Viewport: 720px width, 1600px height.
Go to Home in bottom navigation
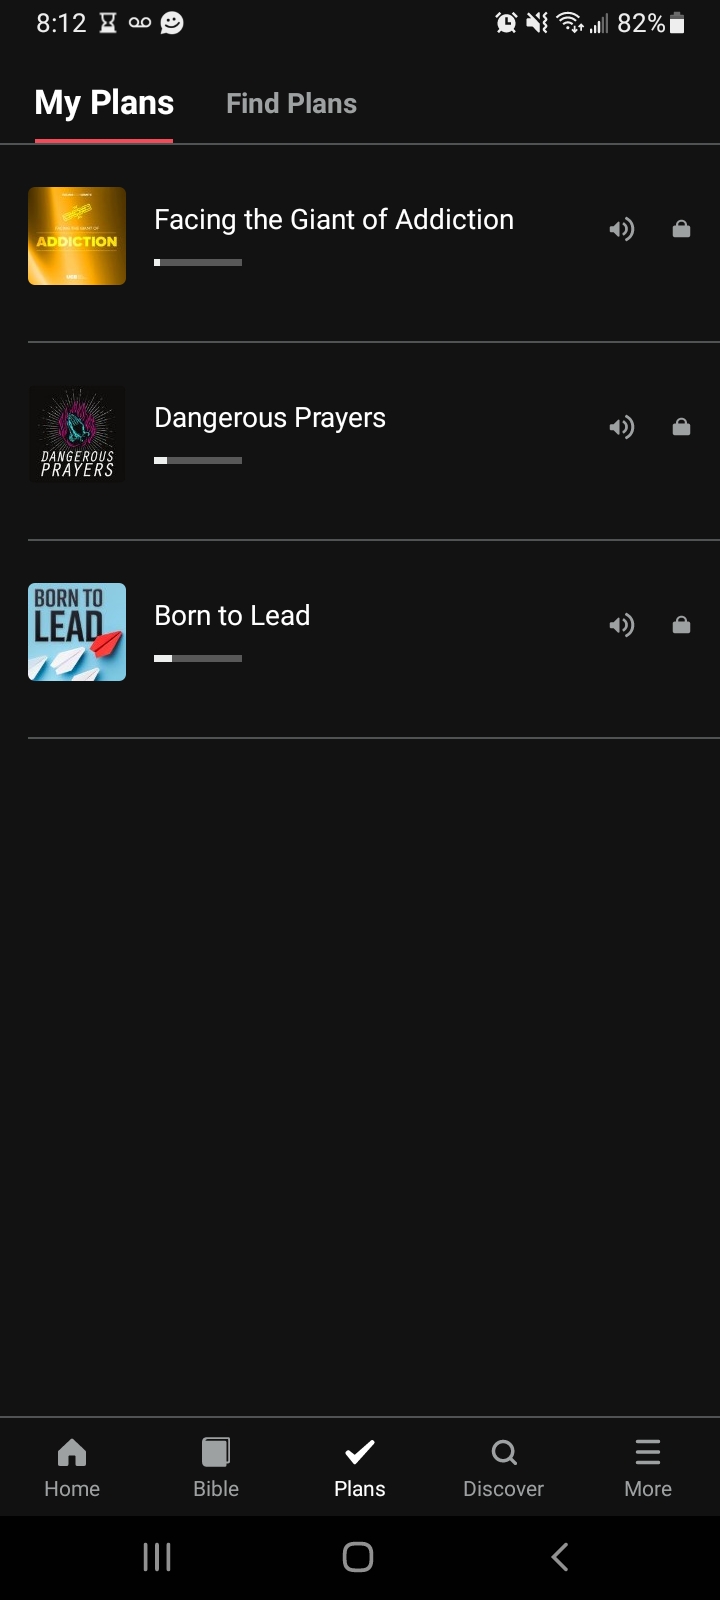point(72,1467)
